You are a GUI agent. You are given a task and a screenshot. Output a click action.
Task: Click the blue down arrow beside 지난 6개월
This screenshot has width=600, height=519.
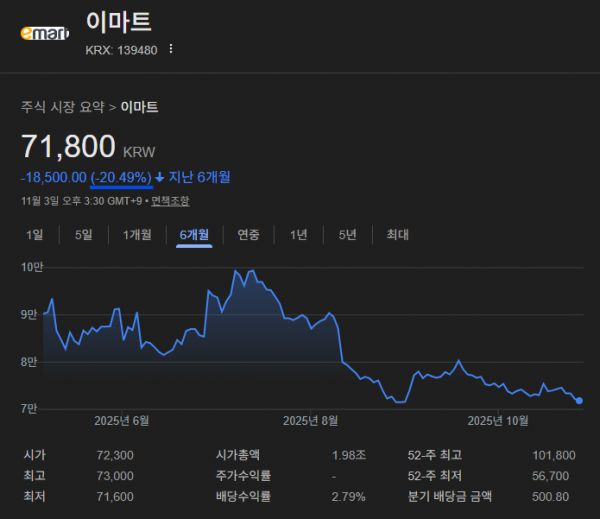pos(160,178)
